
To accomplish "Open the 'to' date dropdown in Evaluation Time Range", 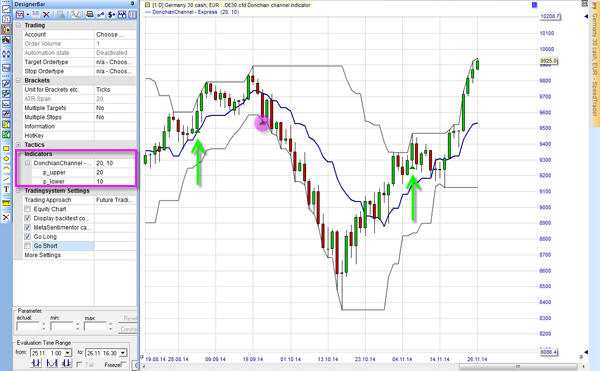I will (x=123, y=353).
